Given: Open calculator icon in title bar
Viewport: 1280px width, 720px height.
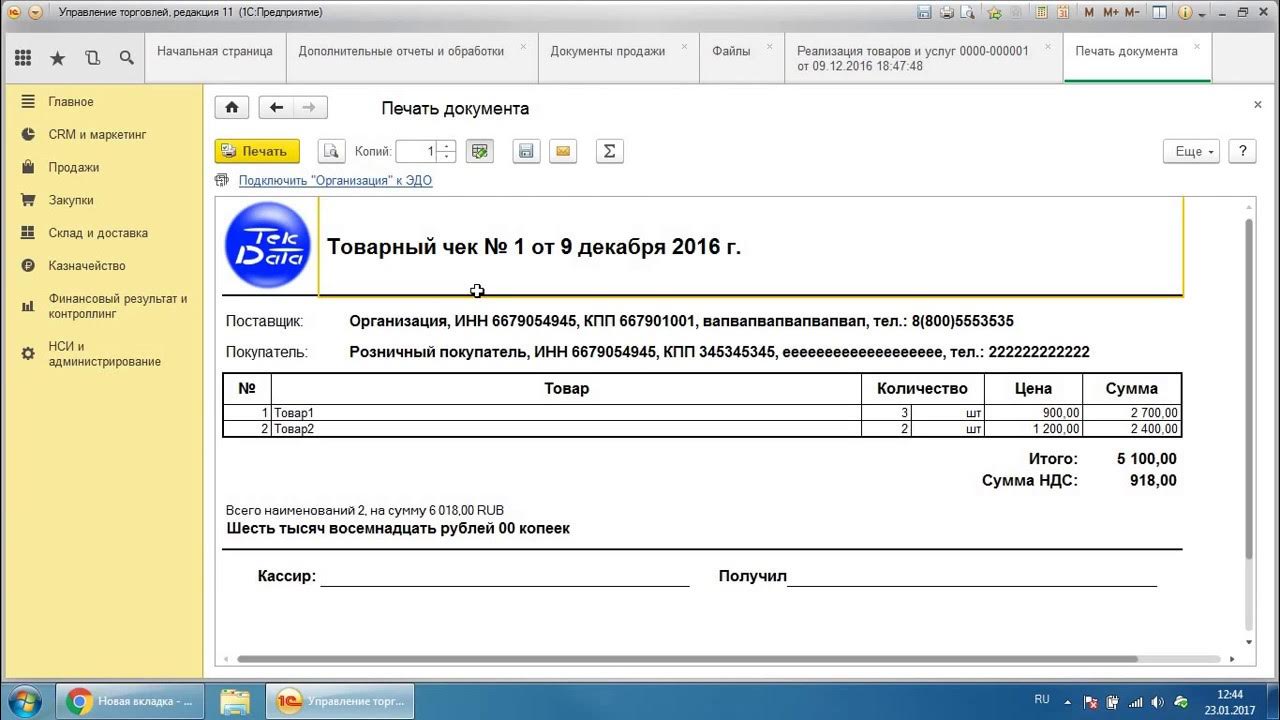Looking at the screenshot, I should [1041, 12].
